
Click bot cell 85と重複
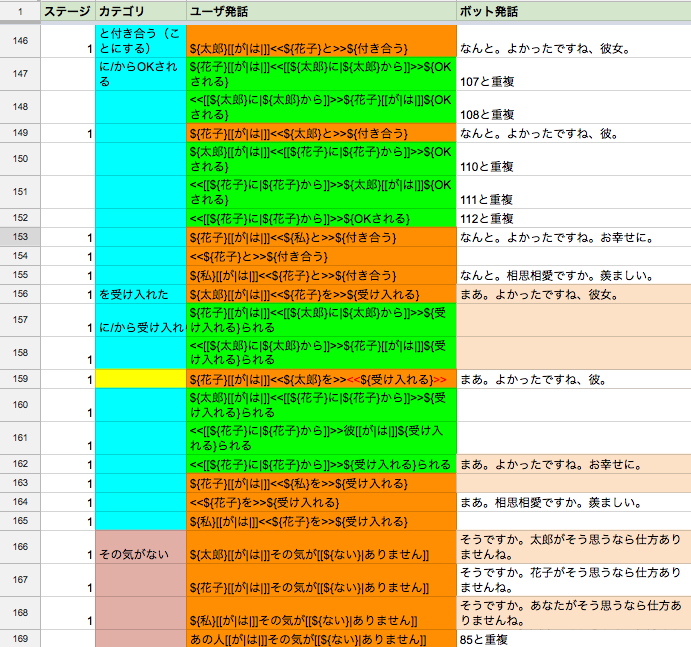[574, 639]
